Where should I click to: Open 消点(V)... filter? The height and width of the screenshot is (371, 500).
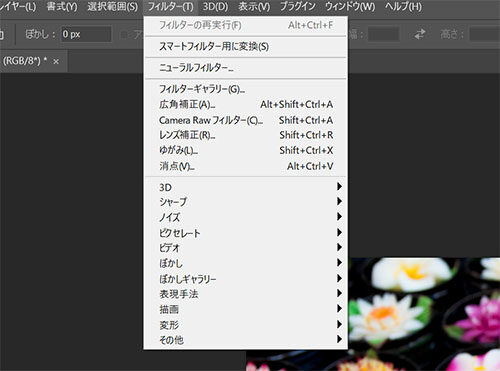click(x=246, y=166)
